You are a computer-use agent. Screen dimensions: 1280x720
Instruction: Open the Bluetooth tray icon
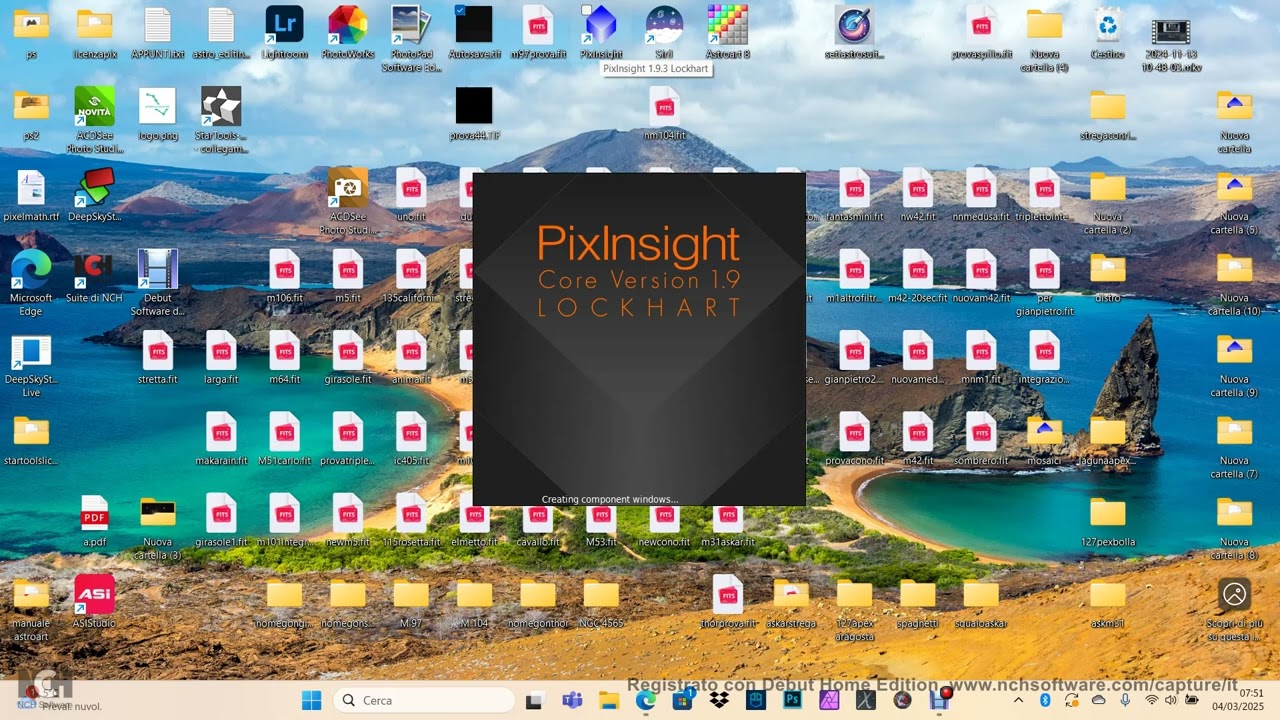coord(1045,700)
